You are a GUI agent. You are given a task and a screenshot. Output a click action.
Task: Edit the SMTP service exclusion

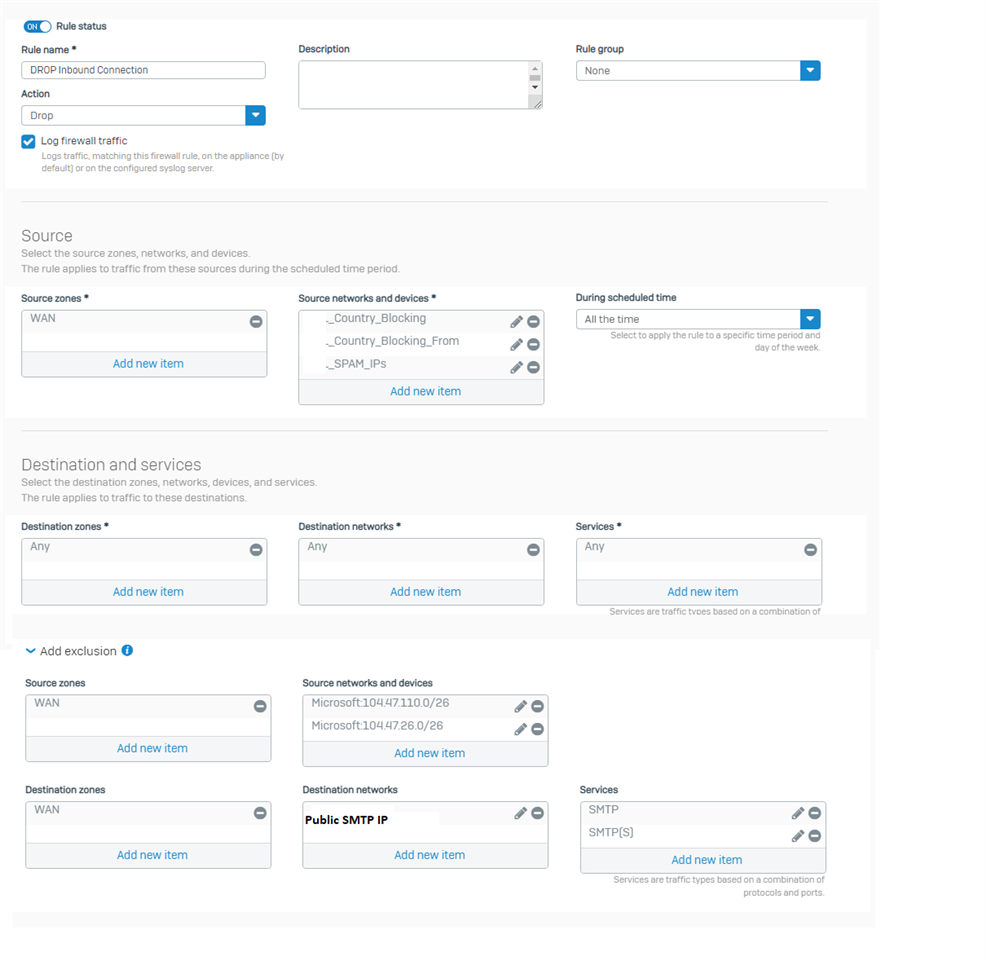[x=798, y=814]
